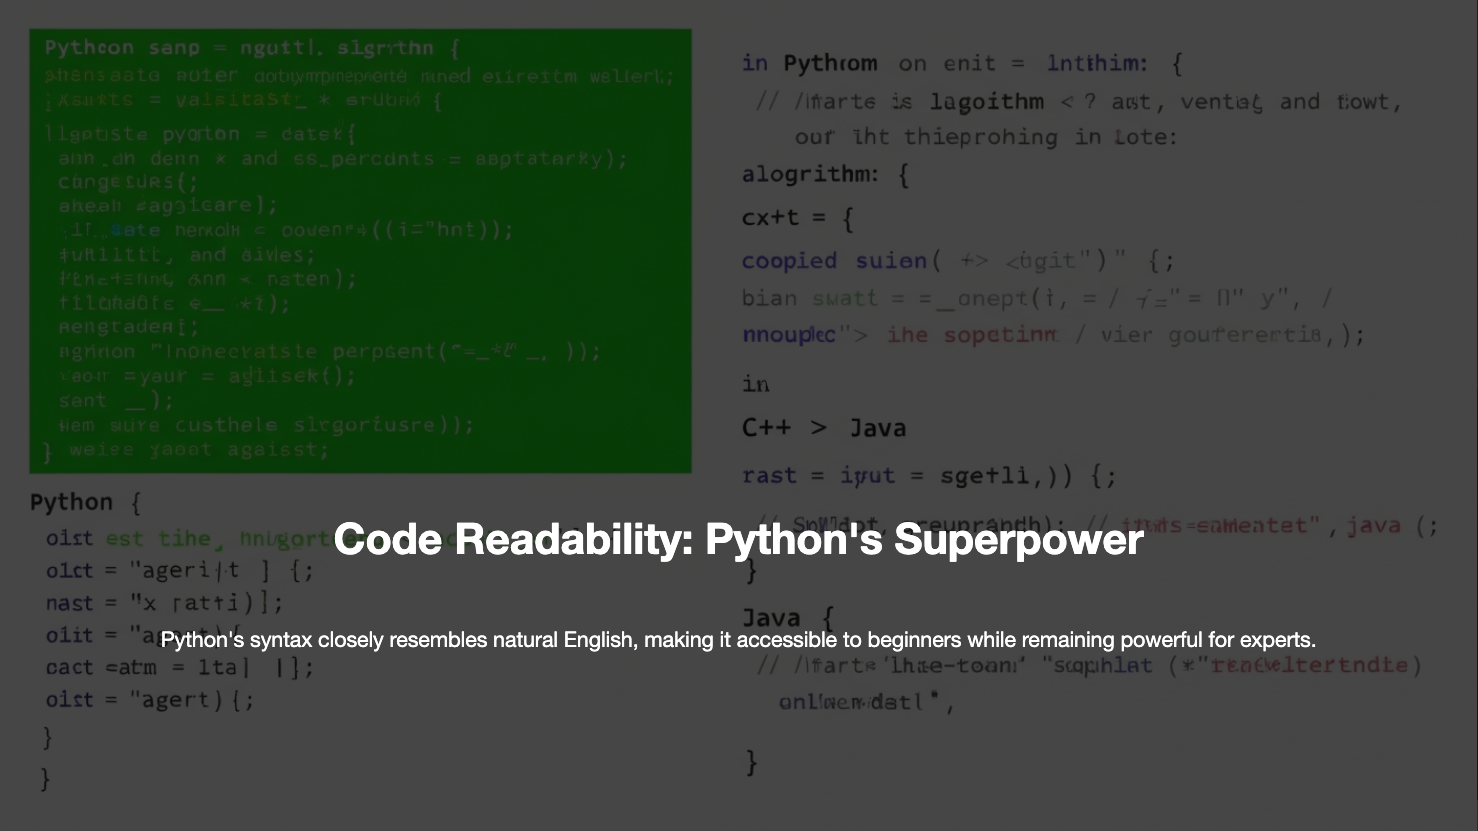Image resolution: width=1478 pixels, height=831 pixels.
Task: Click the subtitle about Python's syntax resembling English
Action: point(738,640)
